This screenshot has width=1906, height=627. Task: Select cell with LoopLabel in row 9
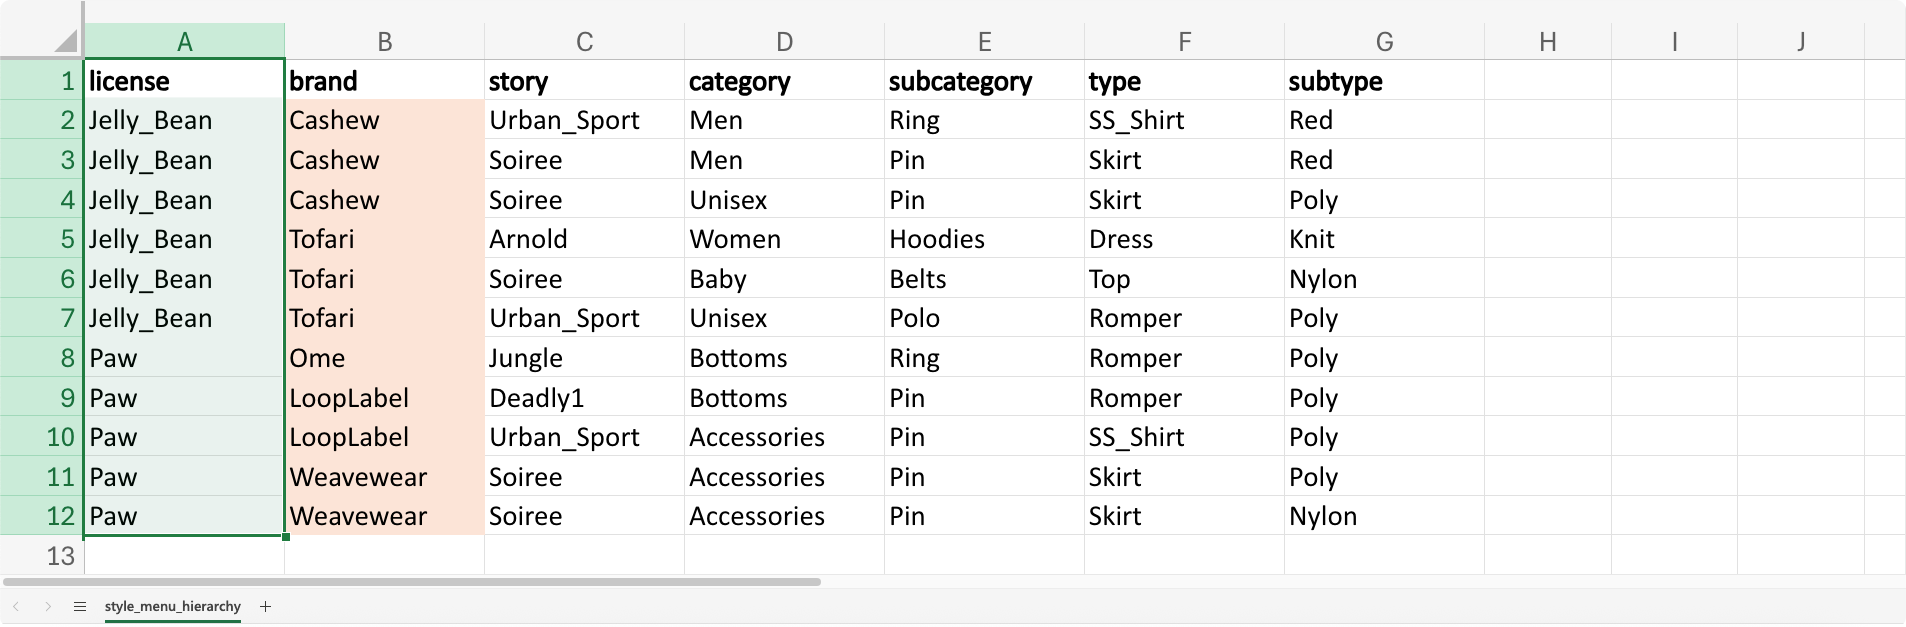384,398
